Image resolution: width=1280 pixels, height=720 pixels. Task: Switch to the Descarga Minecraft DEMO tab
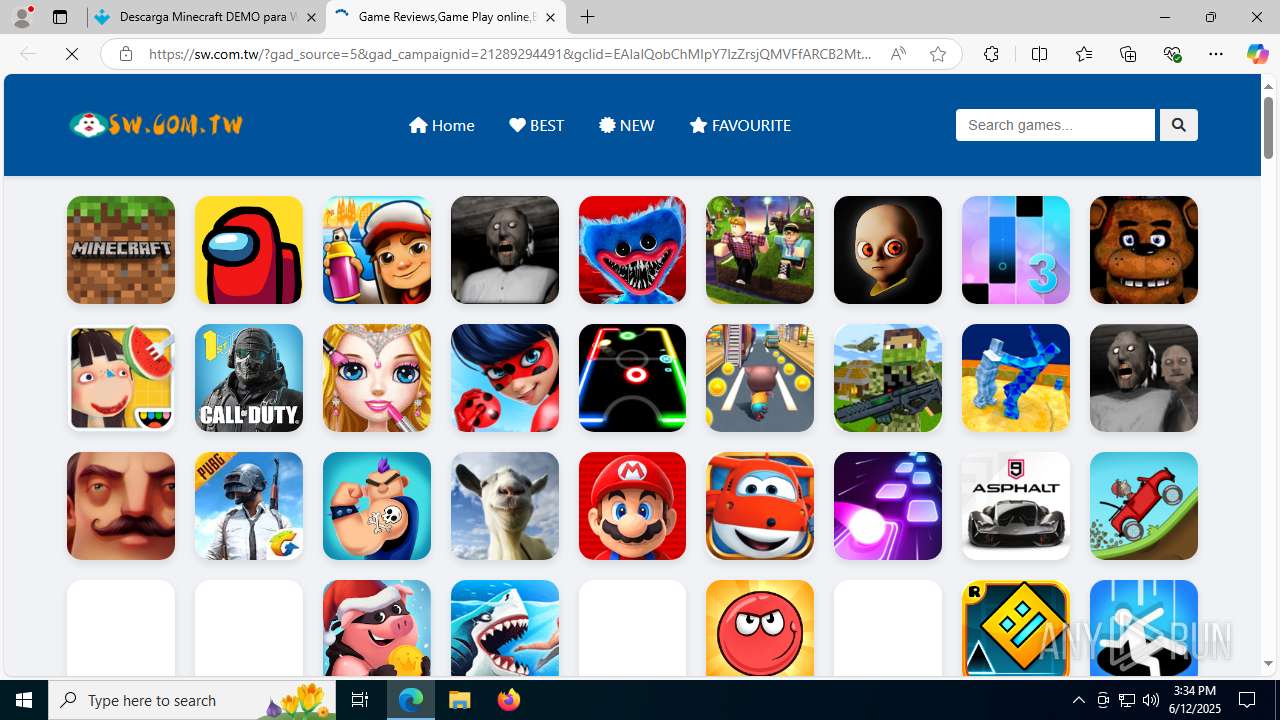[x=207, y=17]
